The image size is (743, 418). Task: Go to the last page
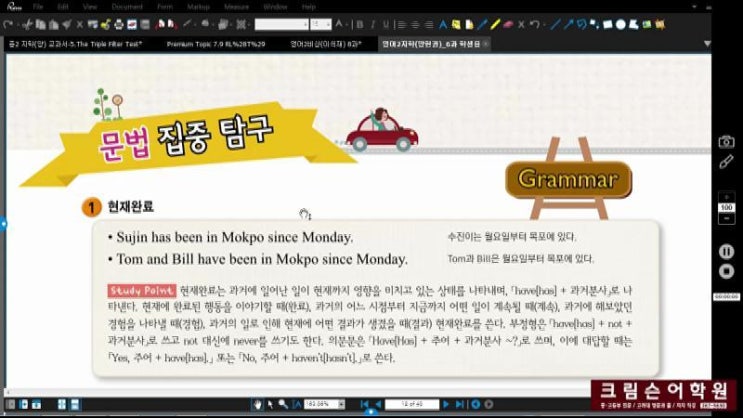coord(459,404)
